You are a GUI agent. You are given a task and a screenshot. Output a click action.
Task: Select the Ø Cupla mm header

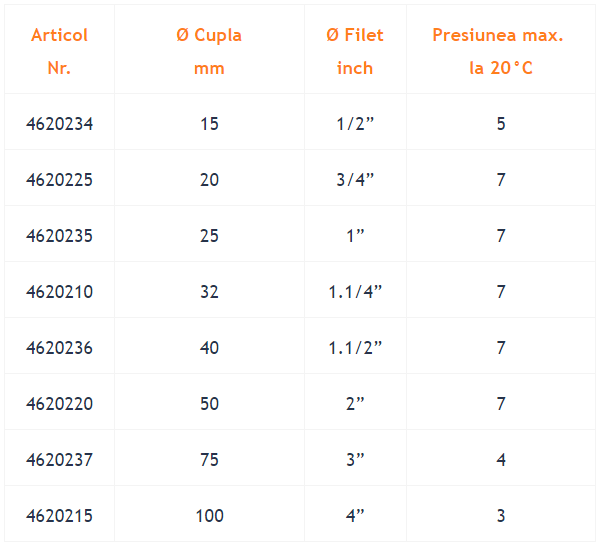pyautogui.click(x=209, y=51)
